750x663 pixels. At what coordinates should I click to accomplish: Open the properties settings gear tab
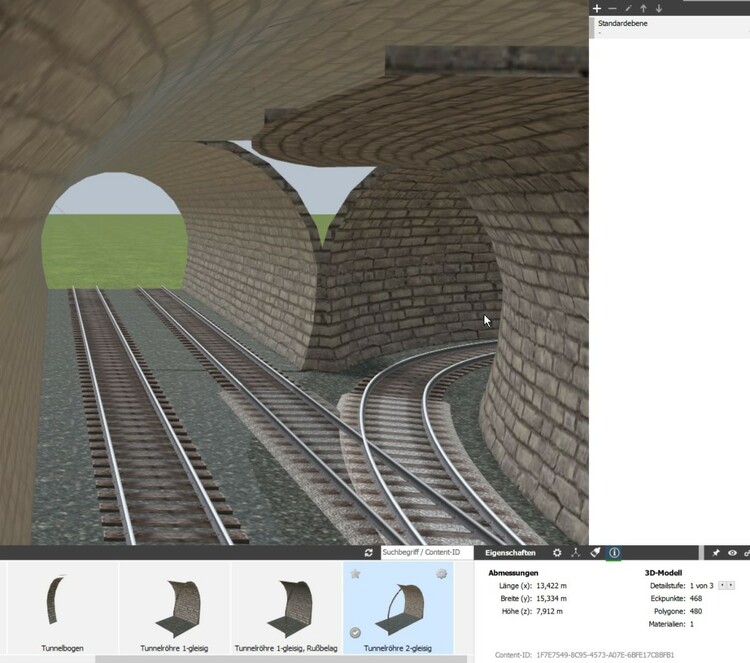(557, 552)
